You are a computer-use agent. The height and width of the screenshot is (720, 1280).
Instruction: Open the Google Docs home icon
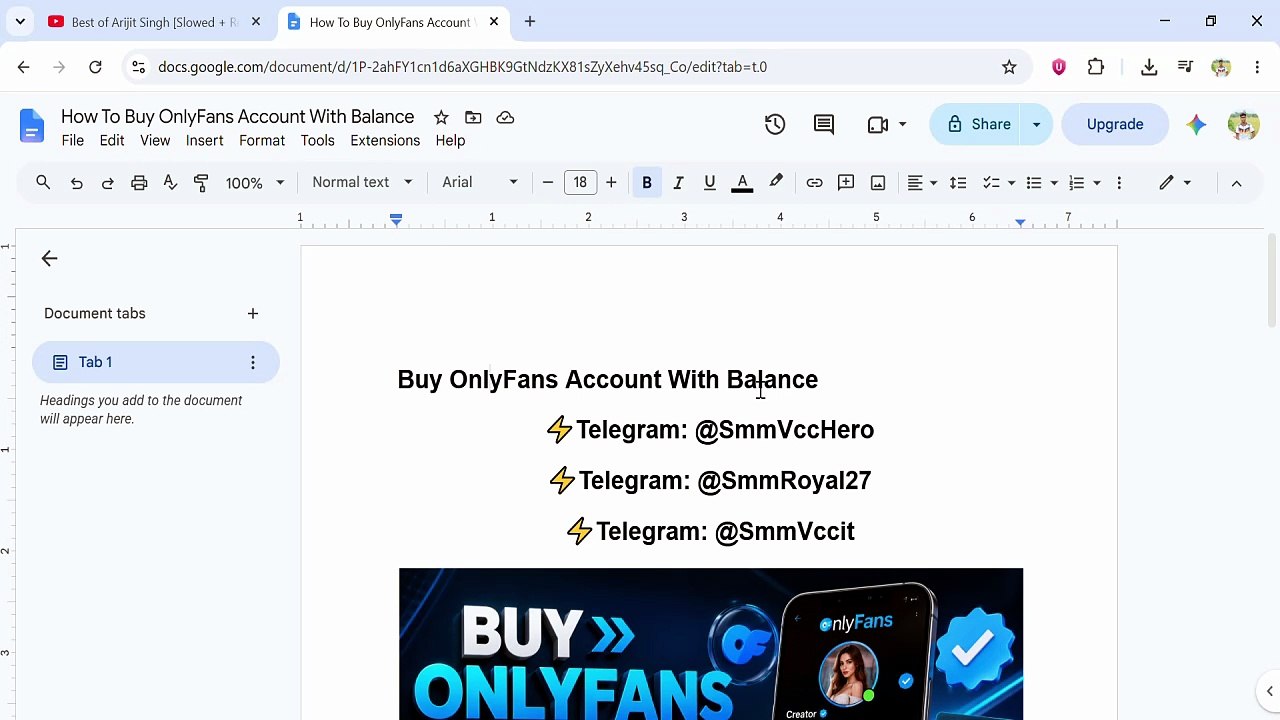coord(32,127)
